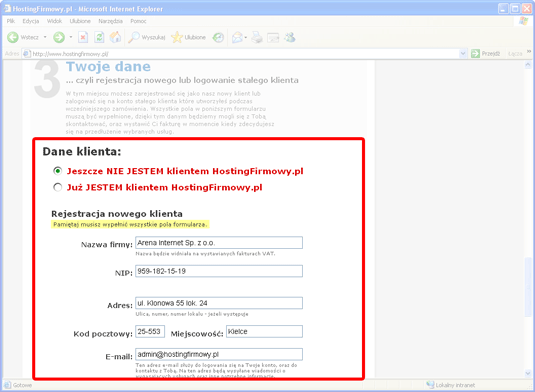Click the browser address URL field

click(245, 54)
